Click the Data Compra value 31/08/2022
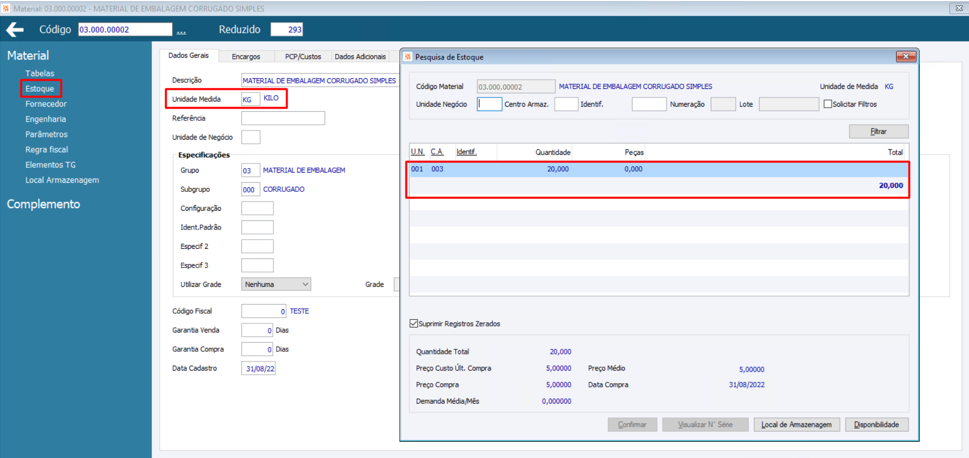The height and width of the screenshot is (458, 969). coord(747,384)
